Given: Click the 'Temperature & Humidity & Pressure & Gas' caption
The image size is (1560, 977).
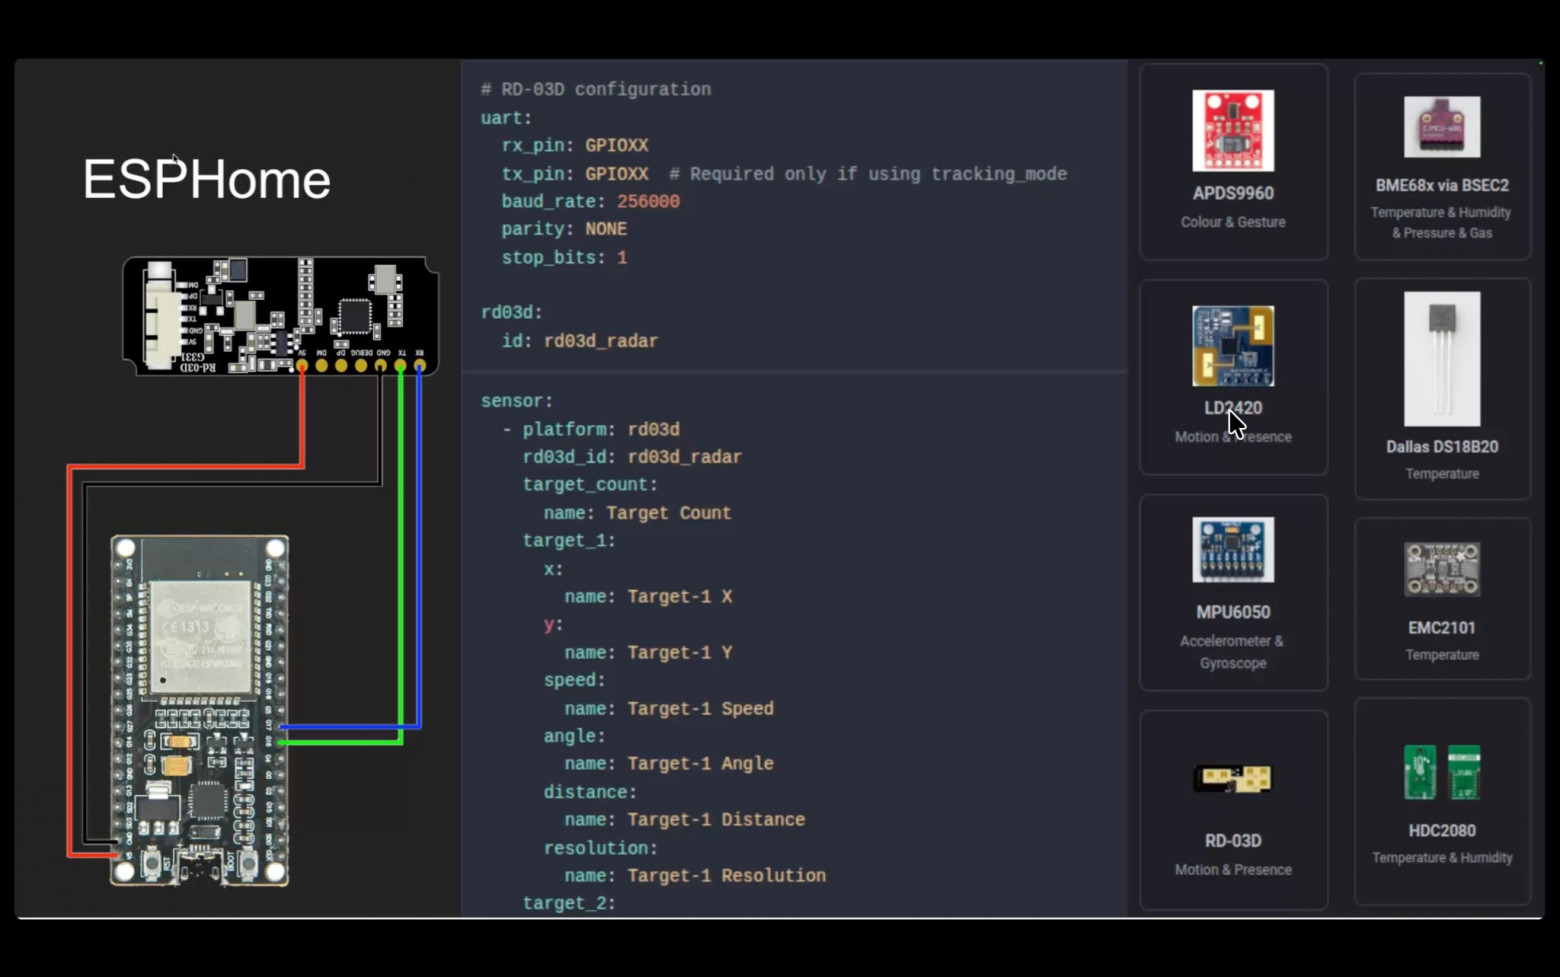Looking at the screenshot, I should point(1441,223).
